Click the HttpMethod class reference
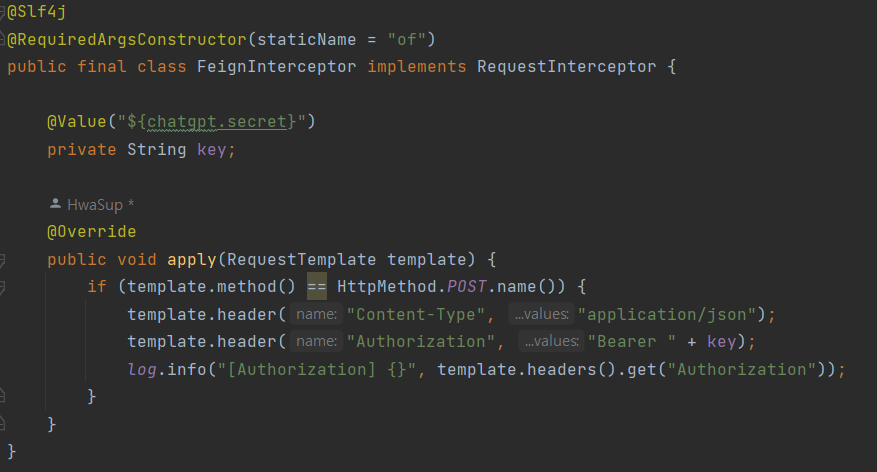Image resolution: width=877 pixels, height=472 pixels. point(387,286)
